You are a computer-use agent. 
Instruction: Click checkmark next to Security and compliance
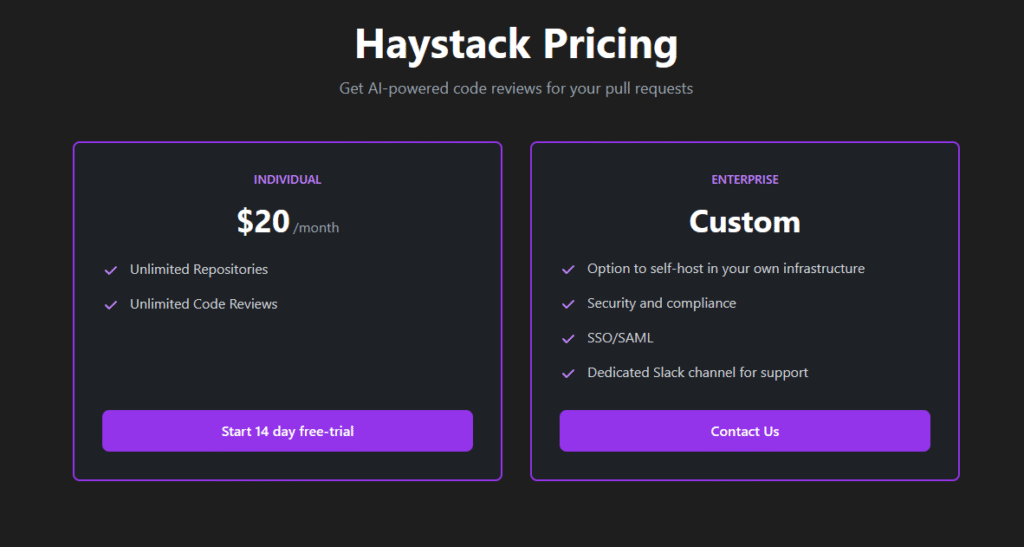[x=568, y=304]
